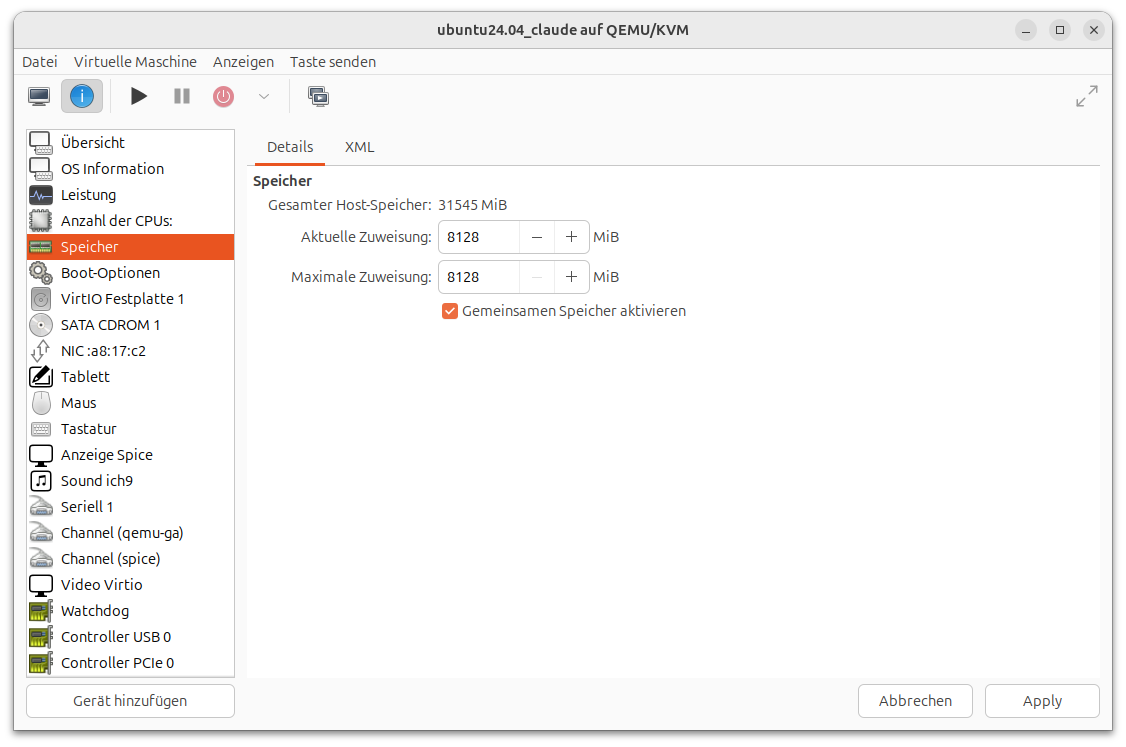This screenshot has height=747, width=1126.
Task: Increase Maximale Zuweisung with plus button
Action: (571, 277)
